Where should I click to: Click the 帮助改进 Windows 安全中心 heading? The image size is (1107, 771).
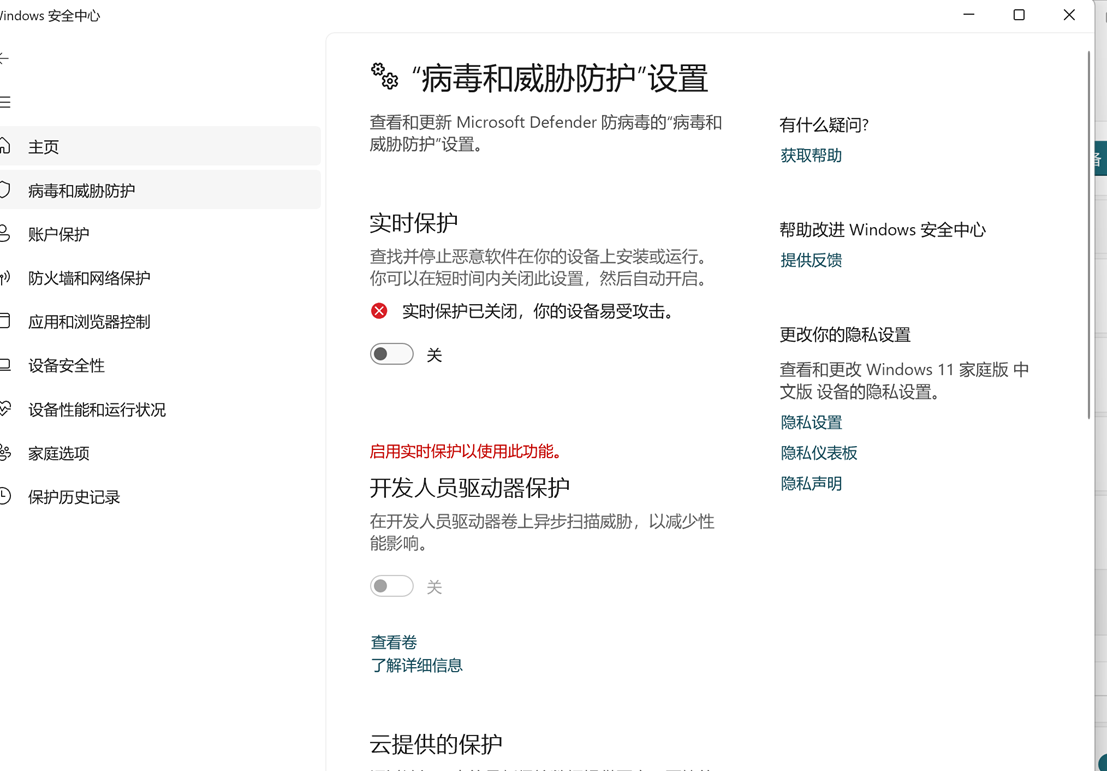(882, 229)
